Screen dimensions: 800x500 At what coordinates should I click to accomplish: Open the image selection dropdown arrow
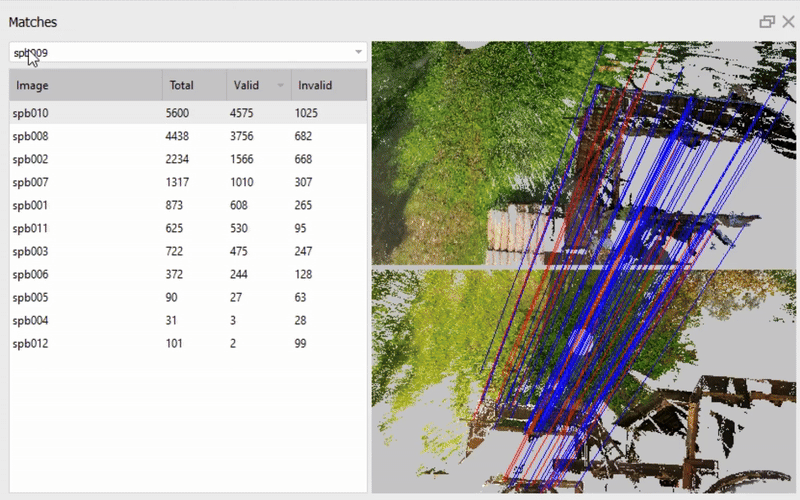tap(358, 52)
